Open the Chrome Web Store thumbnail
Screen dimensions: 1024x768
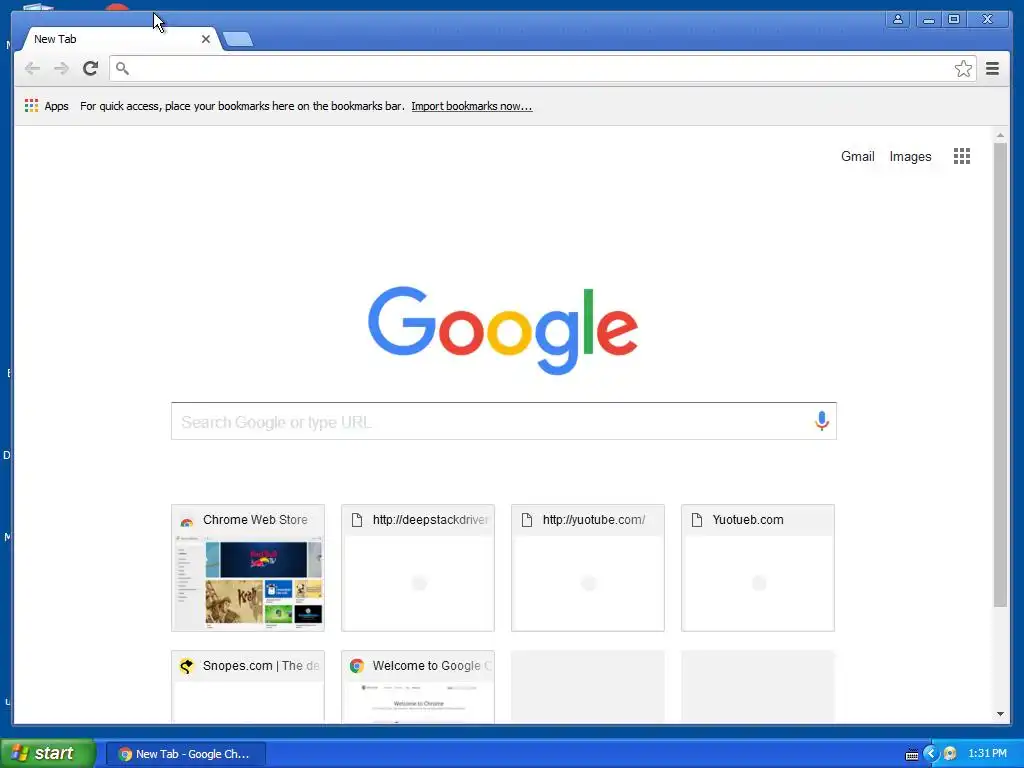tap(248, 568)
